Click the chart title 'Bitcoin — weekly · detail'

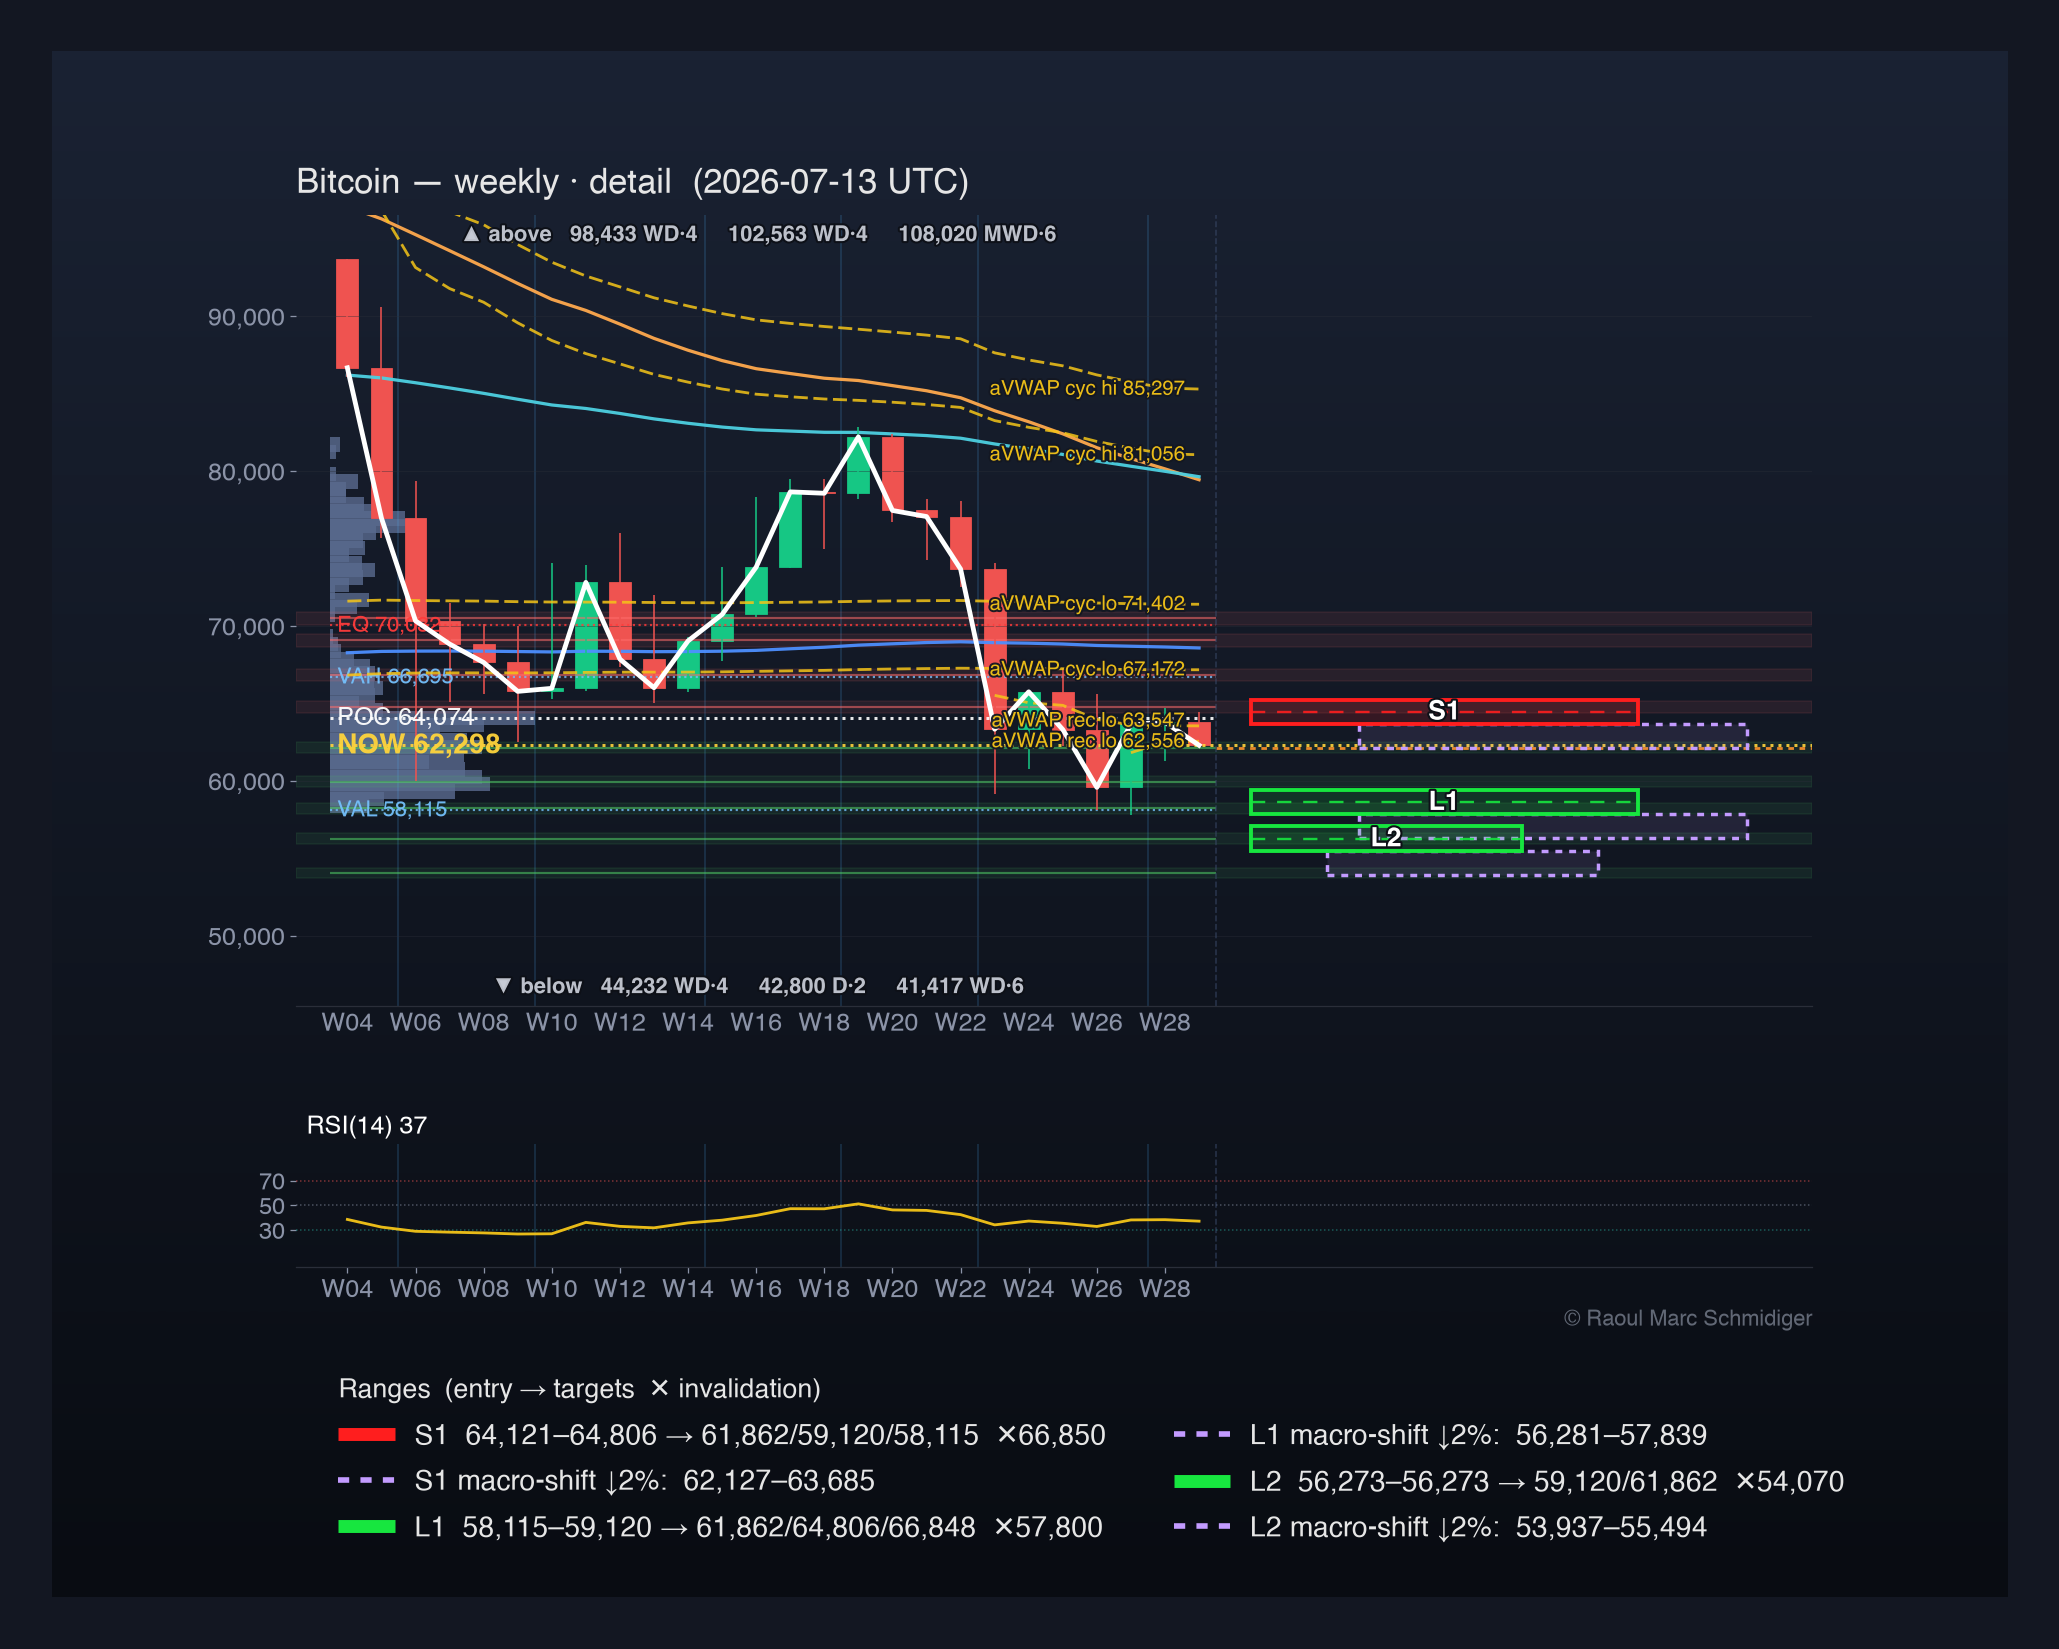point(483,181)
